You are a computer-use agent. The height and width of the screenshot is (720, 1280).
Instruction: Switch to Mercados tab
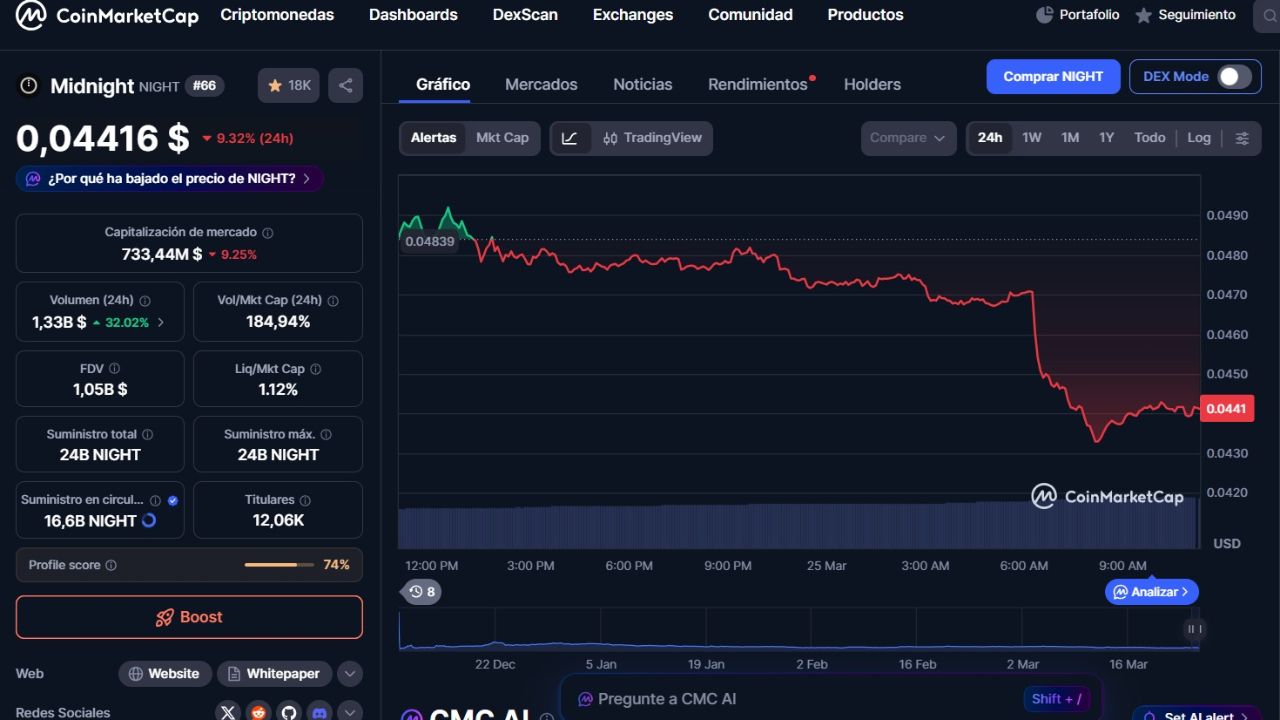[541, 85]
